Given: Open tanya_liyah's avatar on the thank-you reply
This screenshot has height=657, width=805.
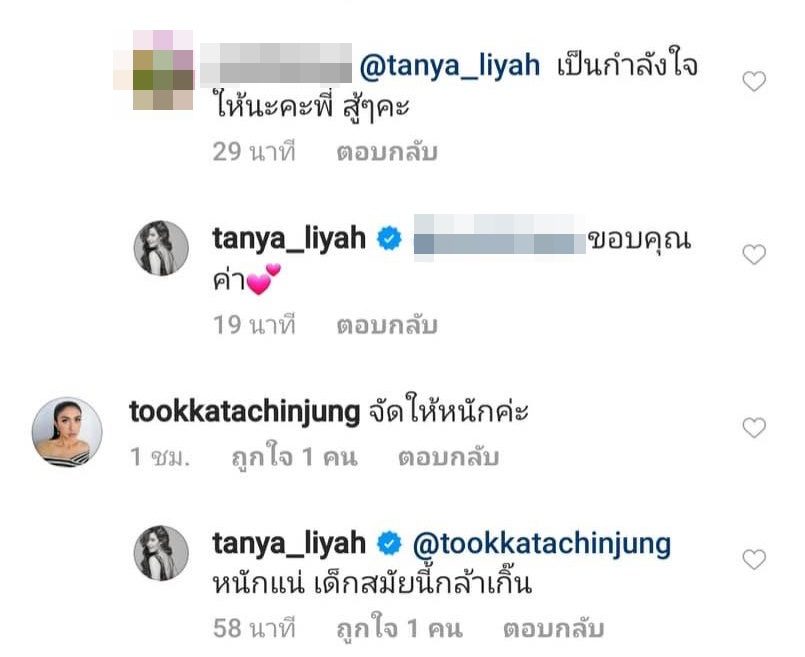Looking at the screenshot, I should 161,248.
